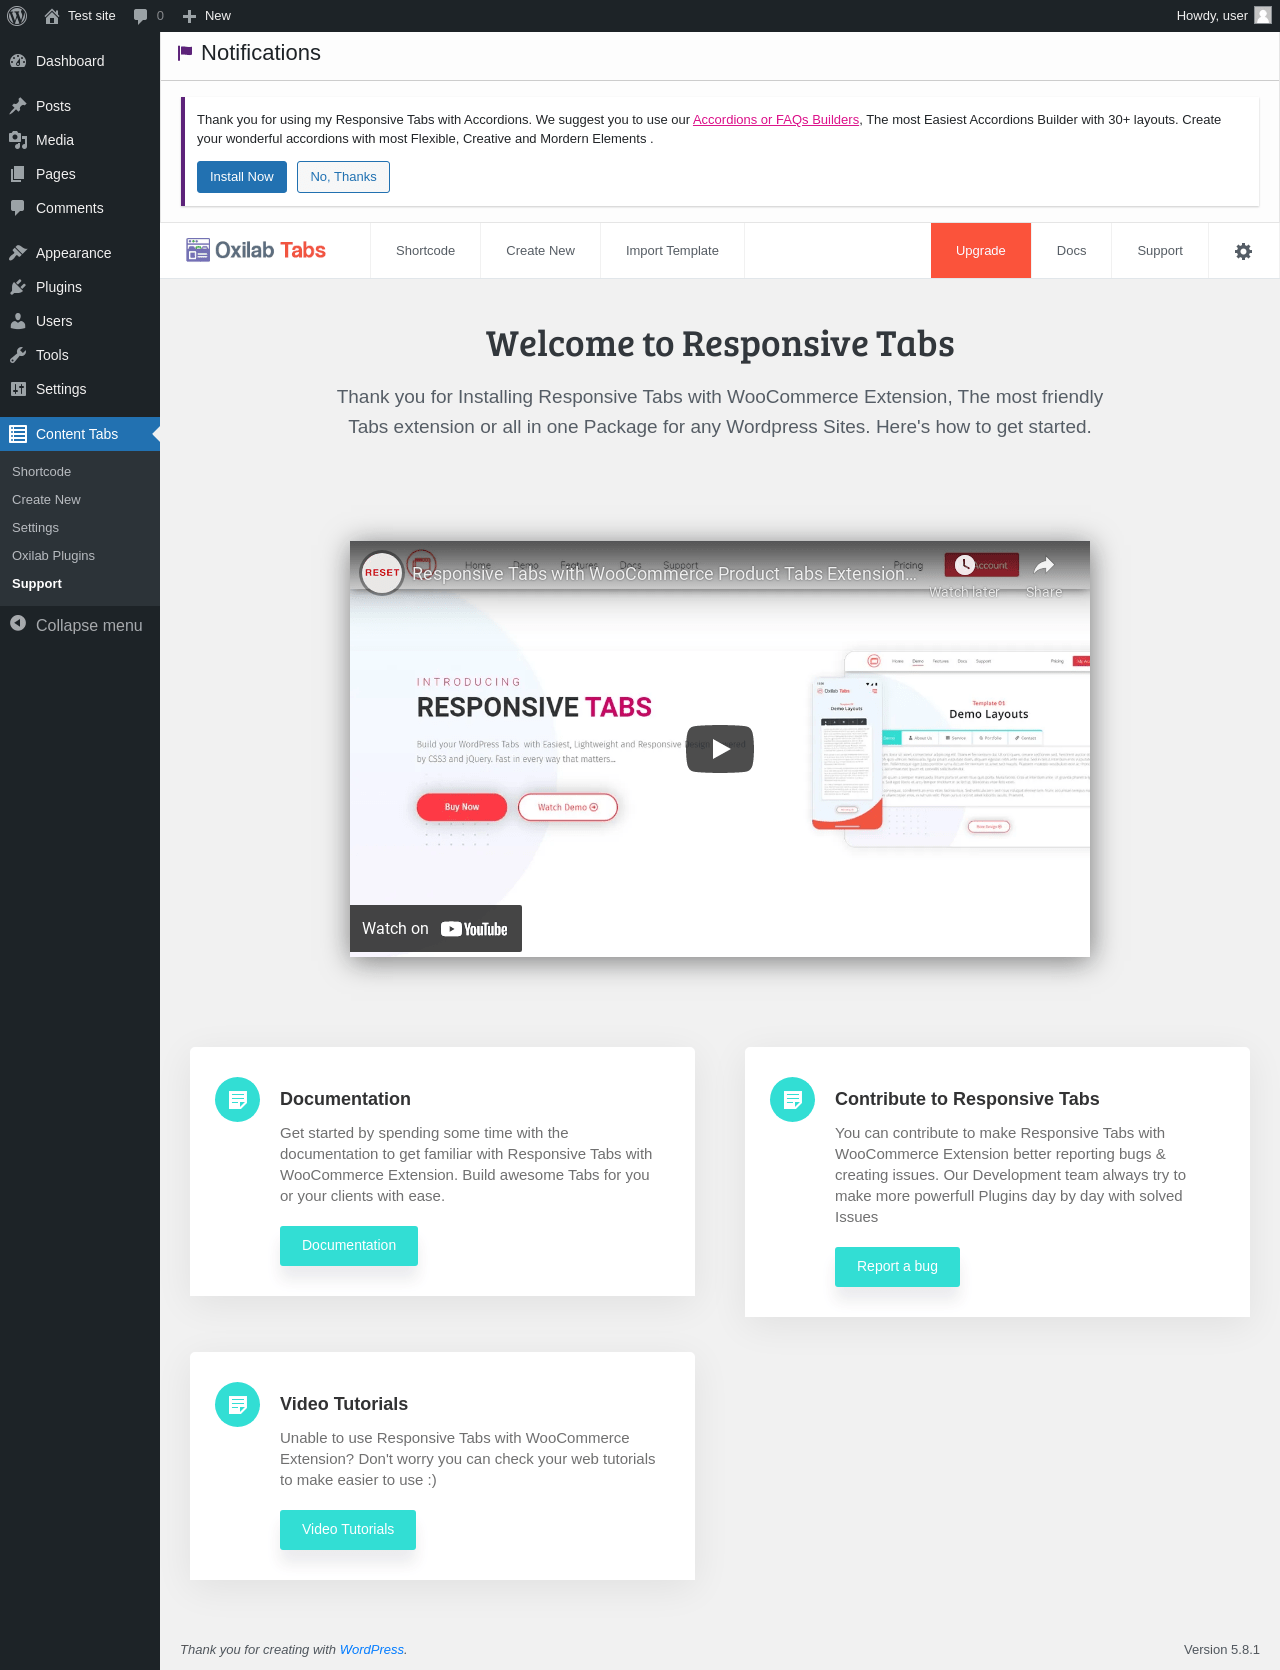Click the Oxilab Tabs logo
1280x1670 pixels.
click(x=256, y=250)
